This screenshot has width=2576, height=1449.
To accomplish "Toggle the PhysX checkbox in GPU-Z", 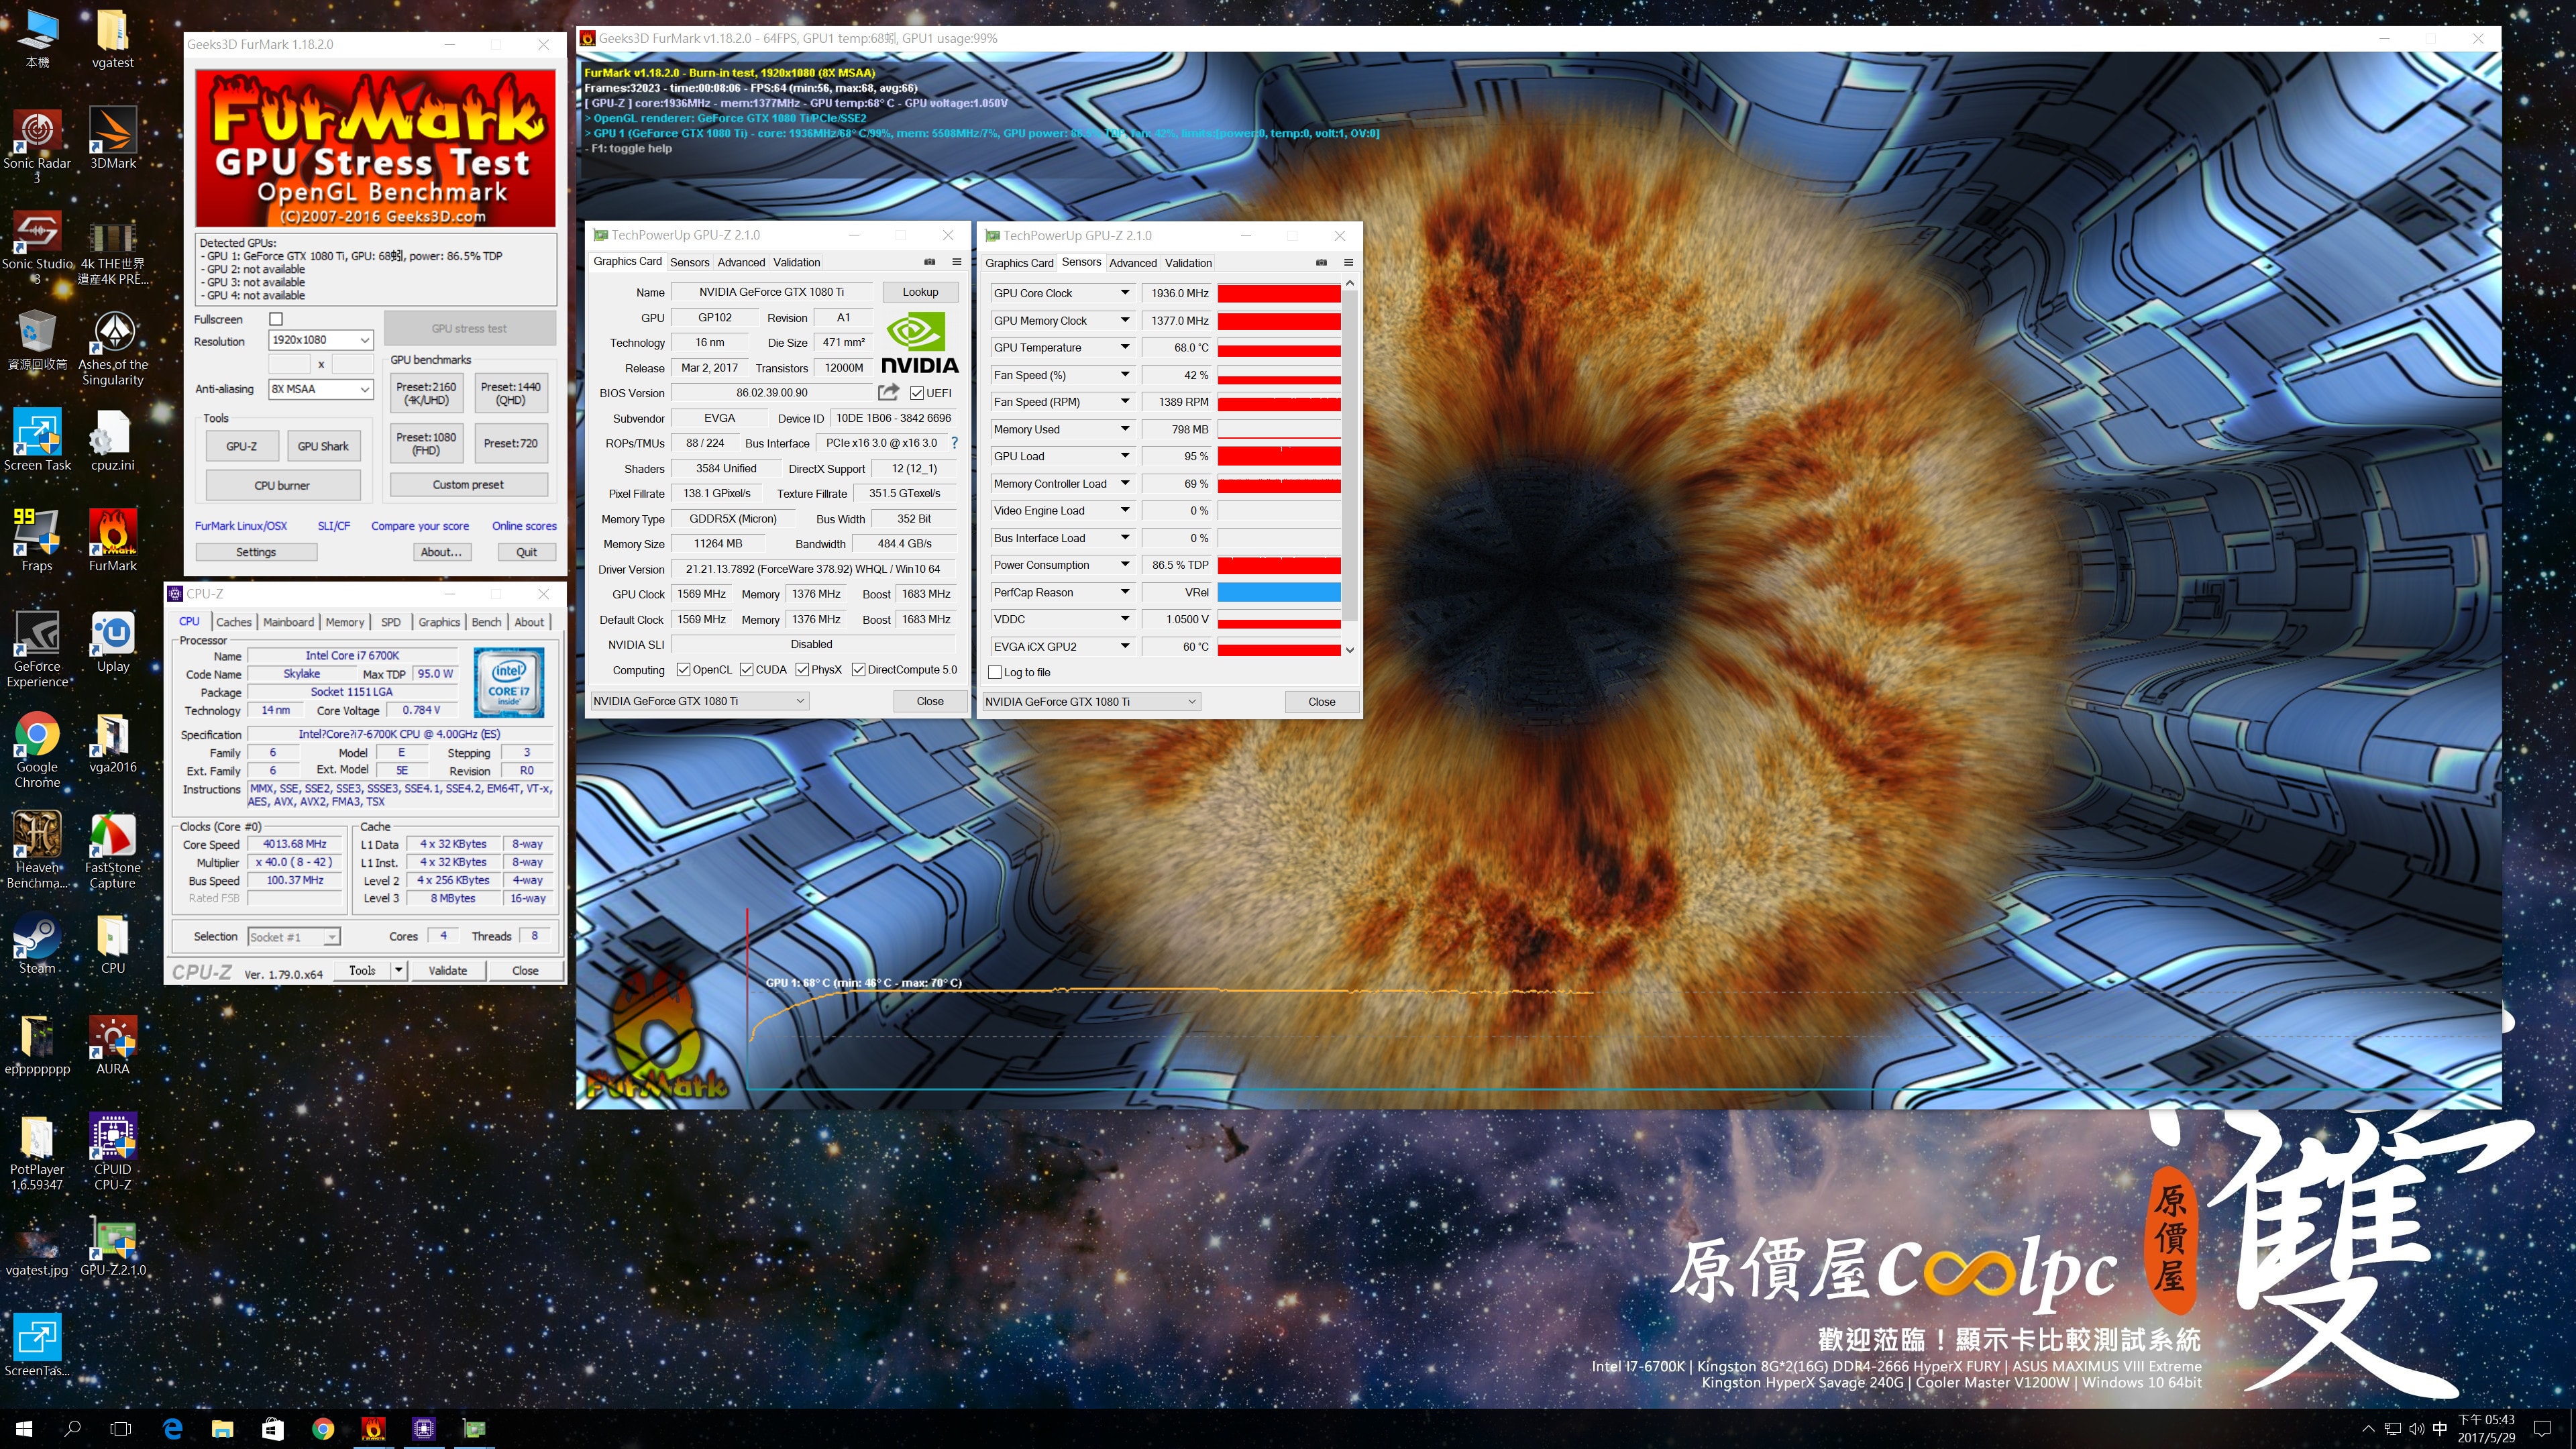I will (802, 670).
